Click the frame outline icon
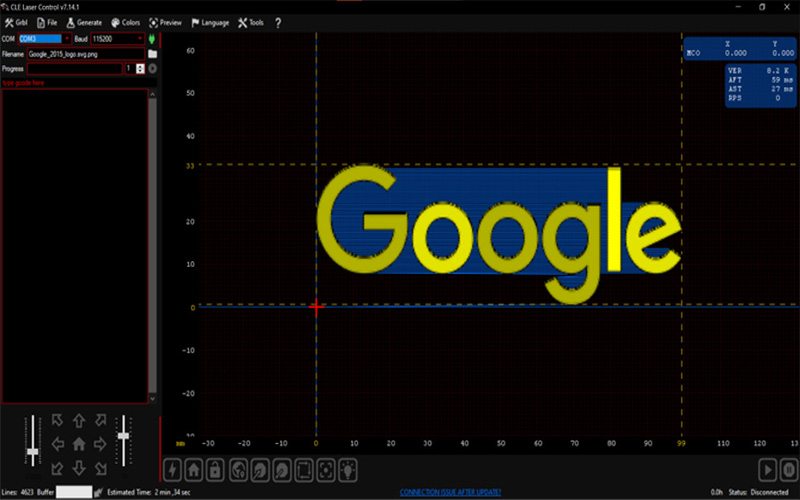This screenshot has height=500, width=800. tap(304, 470)
